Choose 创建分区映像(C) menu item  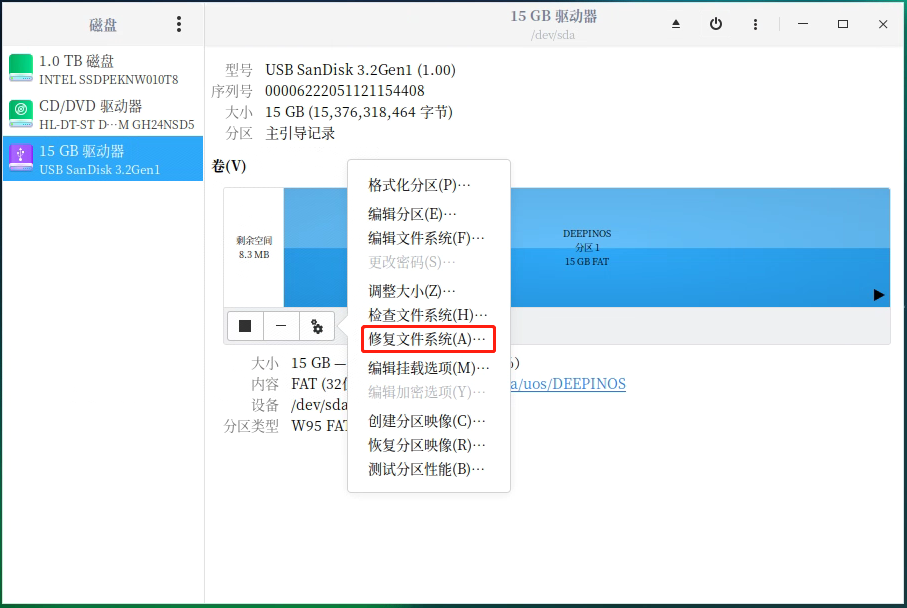tap(427, 421)
